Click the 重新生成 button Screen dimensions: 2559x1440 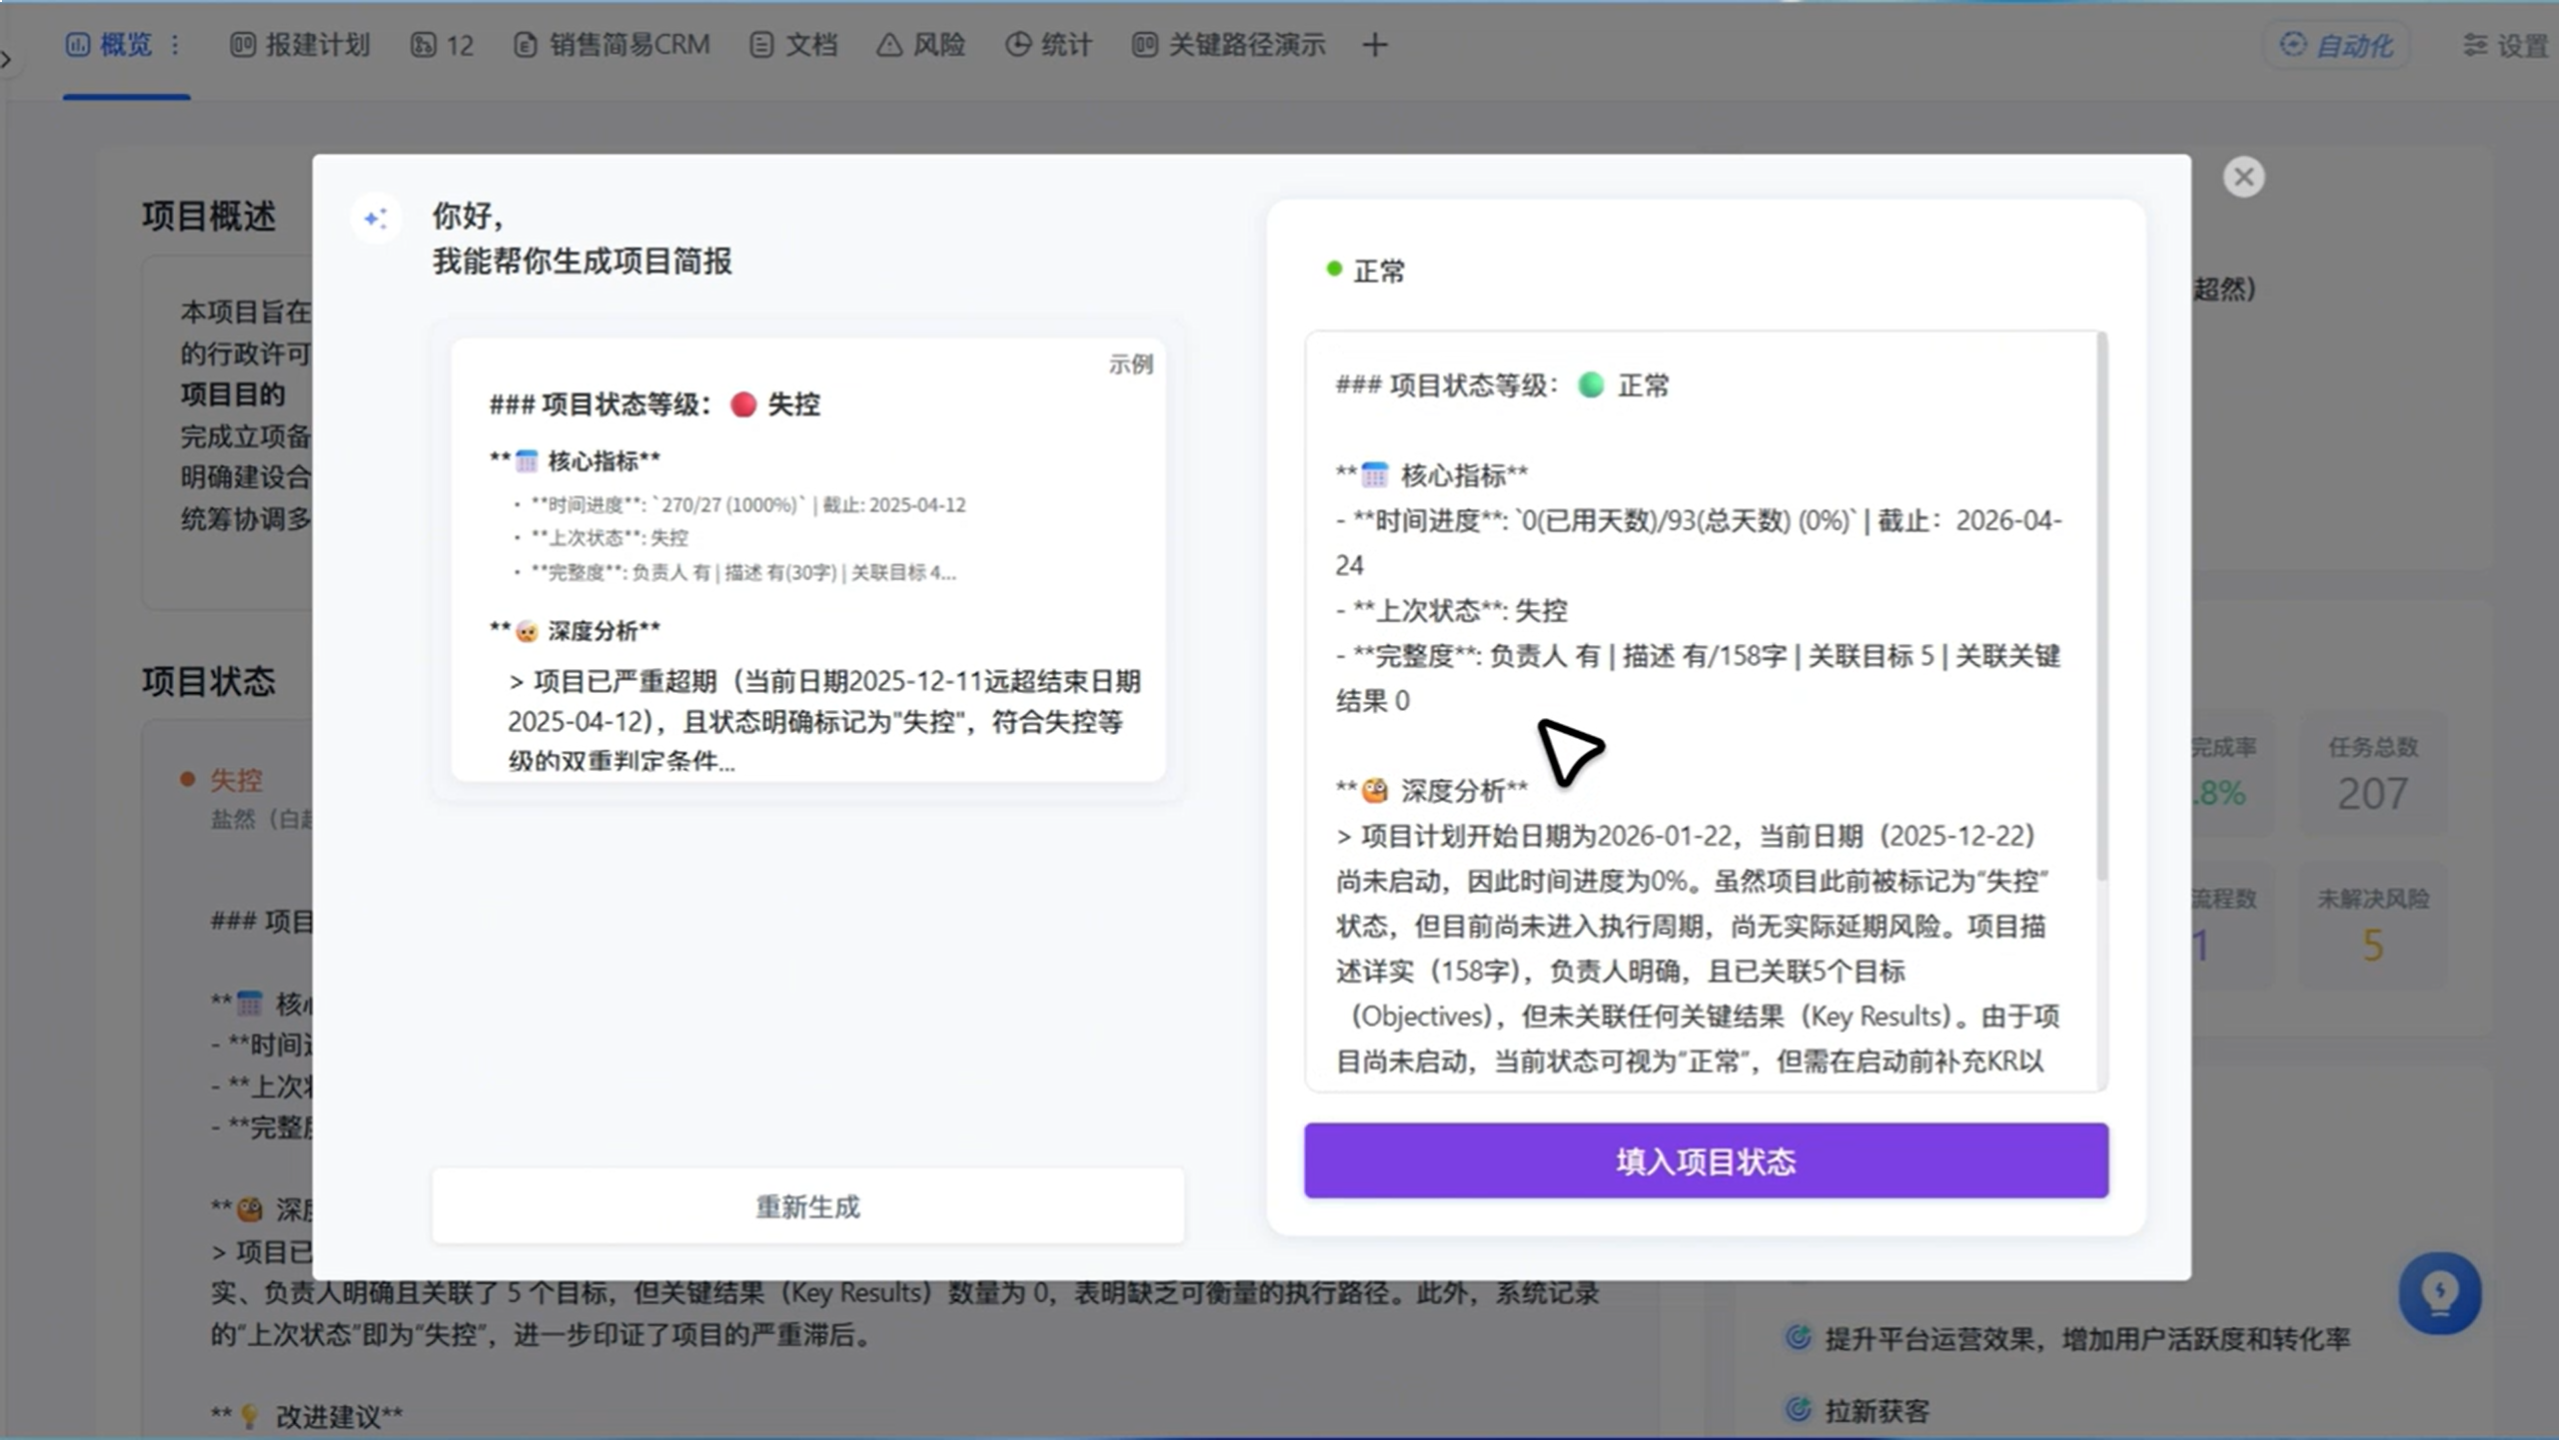pos(808,1206)
